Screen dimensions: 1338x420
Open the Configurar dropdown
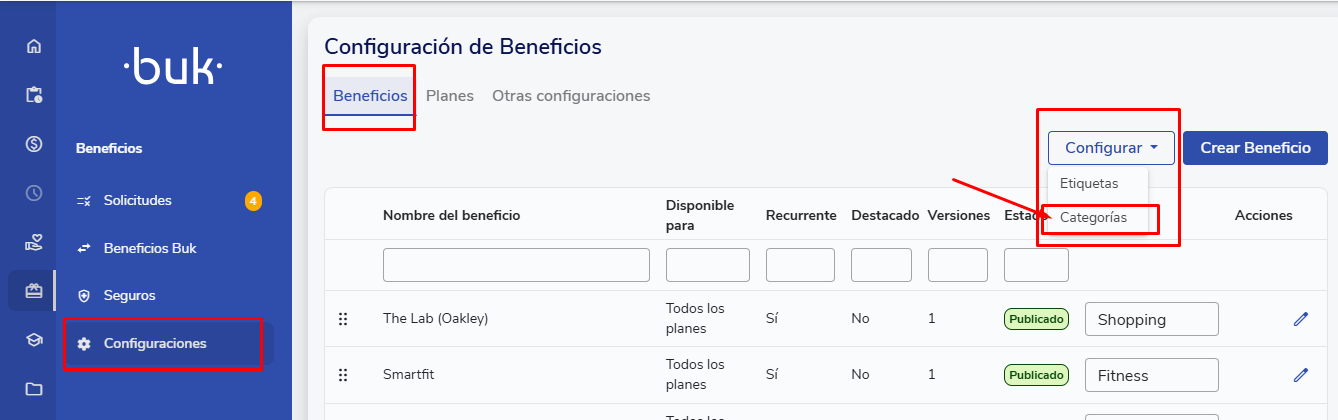click(x=1111, y=148)
